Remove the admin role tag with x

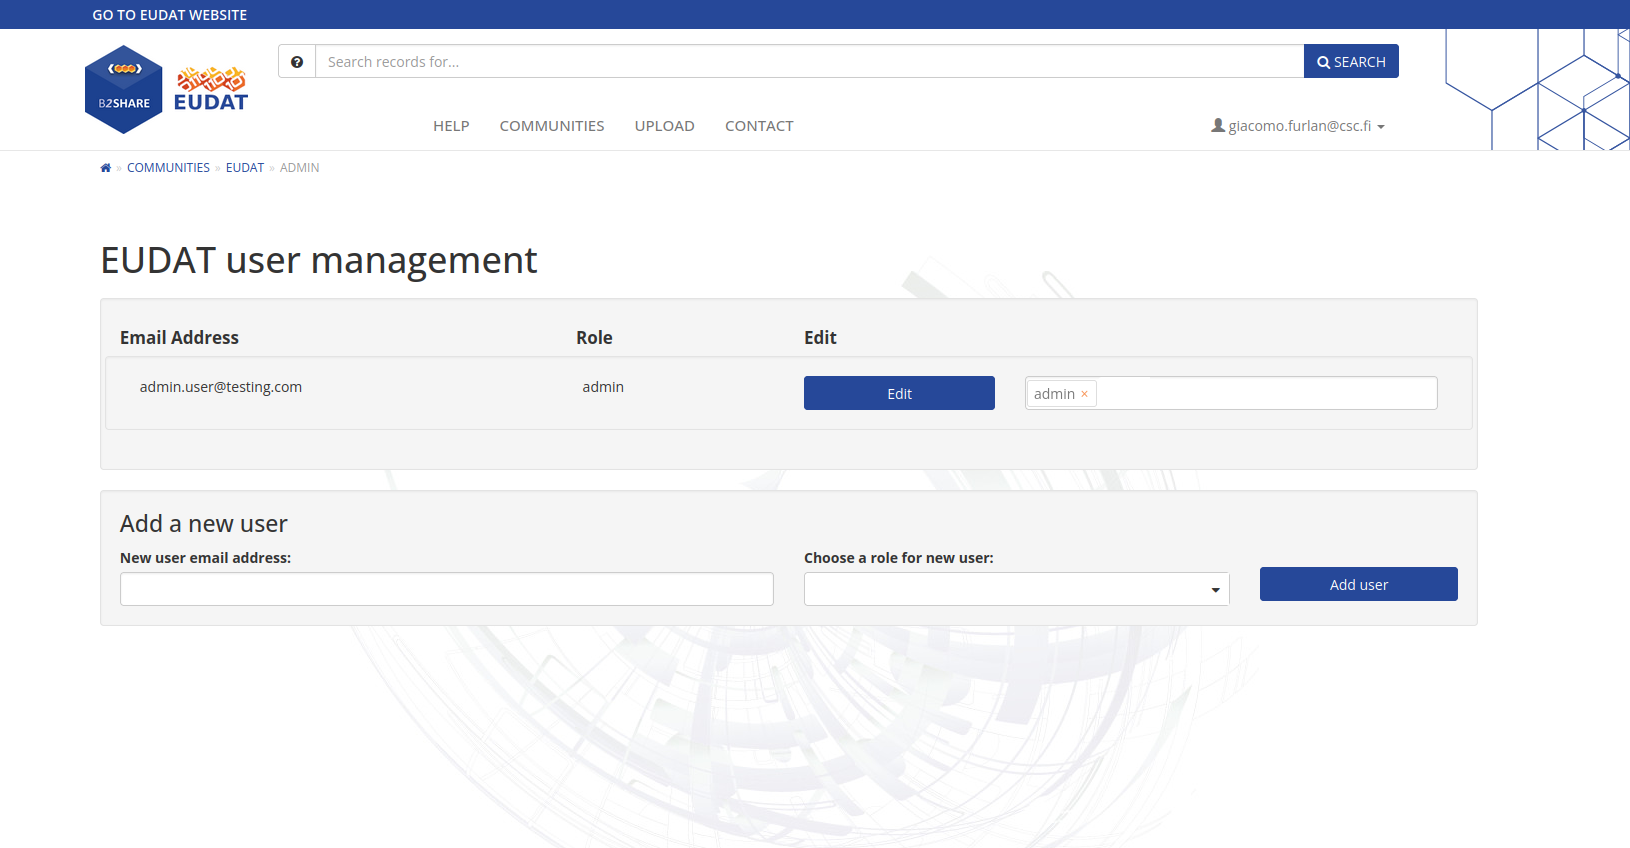tap(1084, 394)
